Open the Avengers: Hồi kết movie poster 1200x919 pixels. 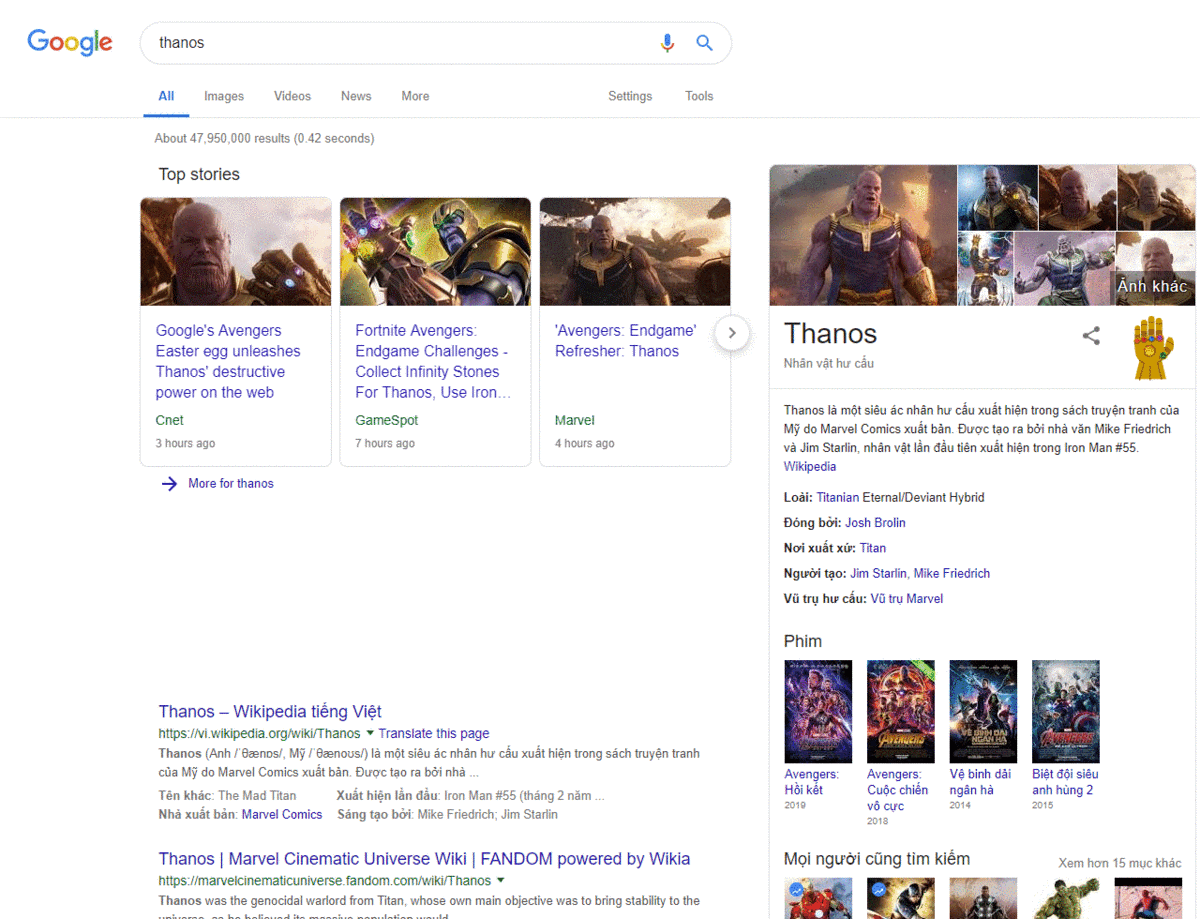click(x=818, y=711)
